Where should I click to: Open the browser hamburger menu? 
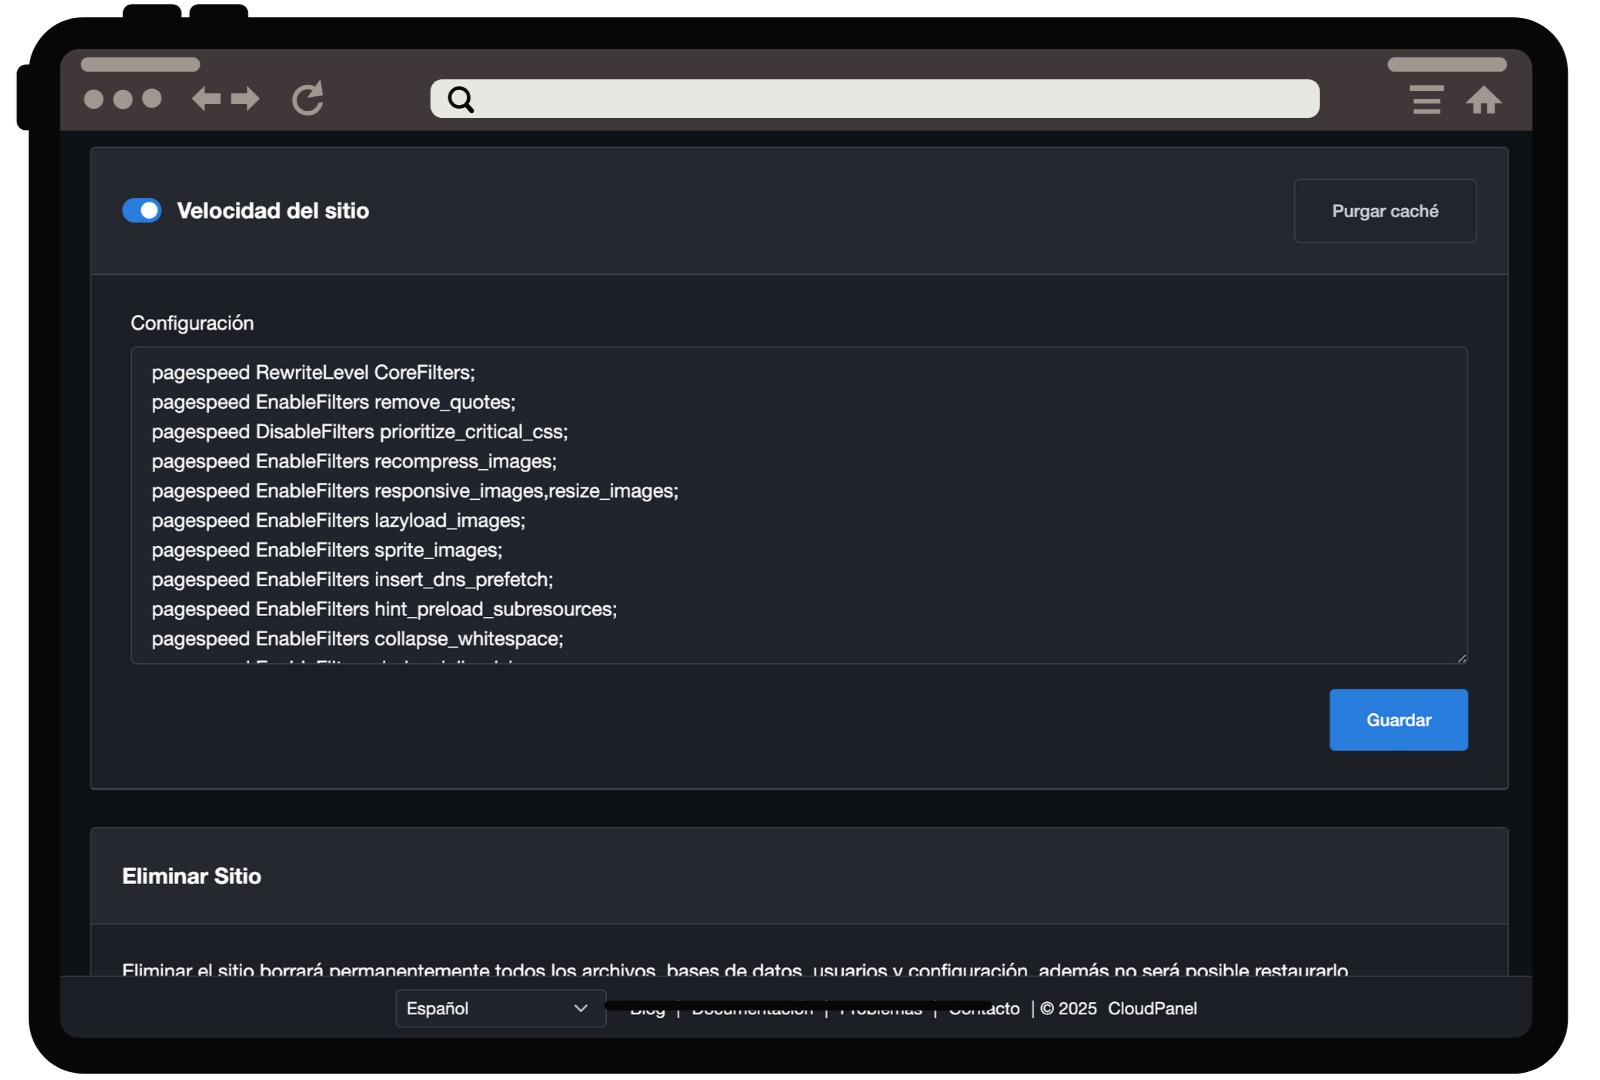point(1427,100)
